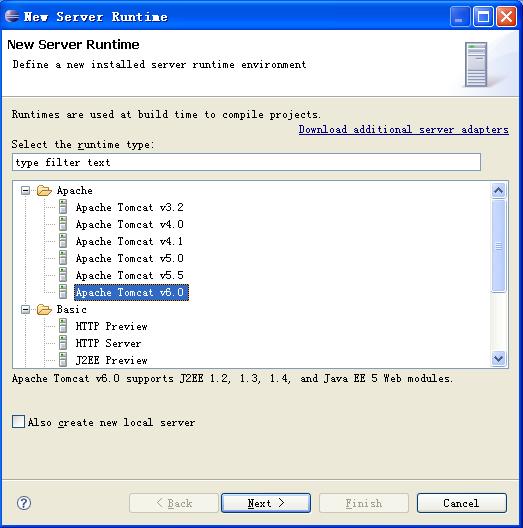Image resolution: width=523 pixels, height=528 pixels.
Task: Select Apache Tomcat v4.1 runtime
Action: 130,241
